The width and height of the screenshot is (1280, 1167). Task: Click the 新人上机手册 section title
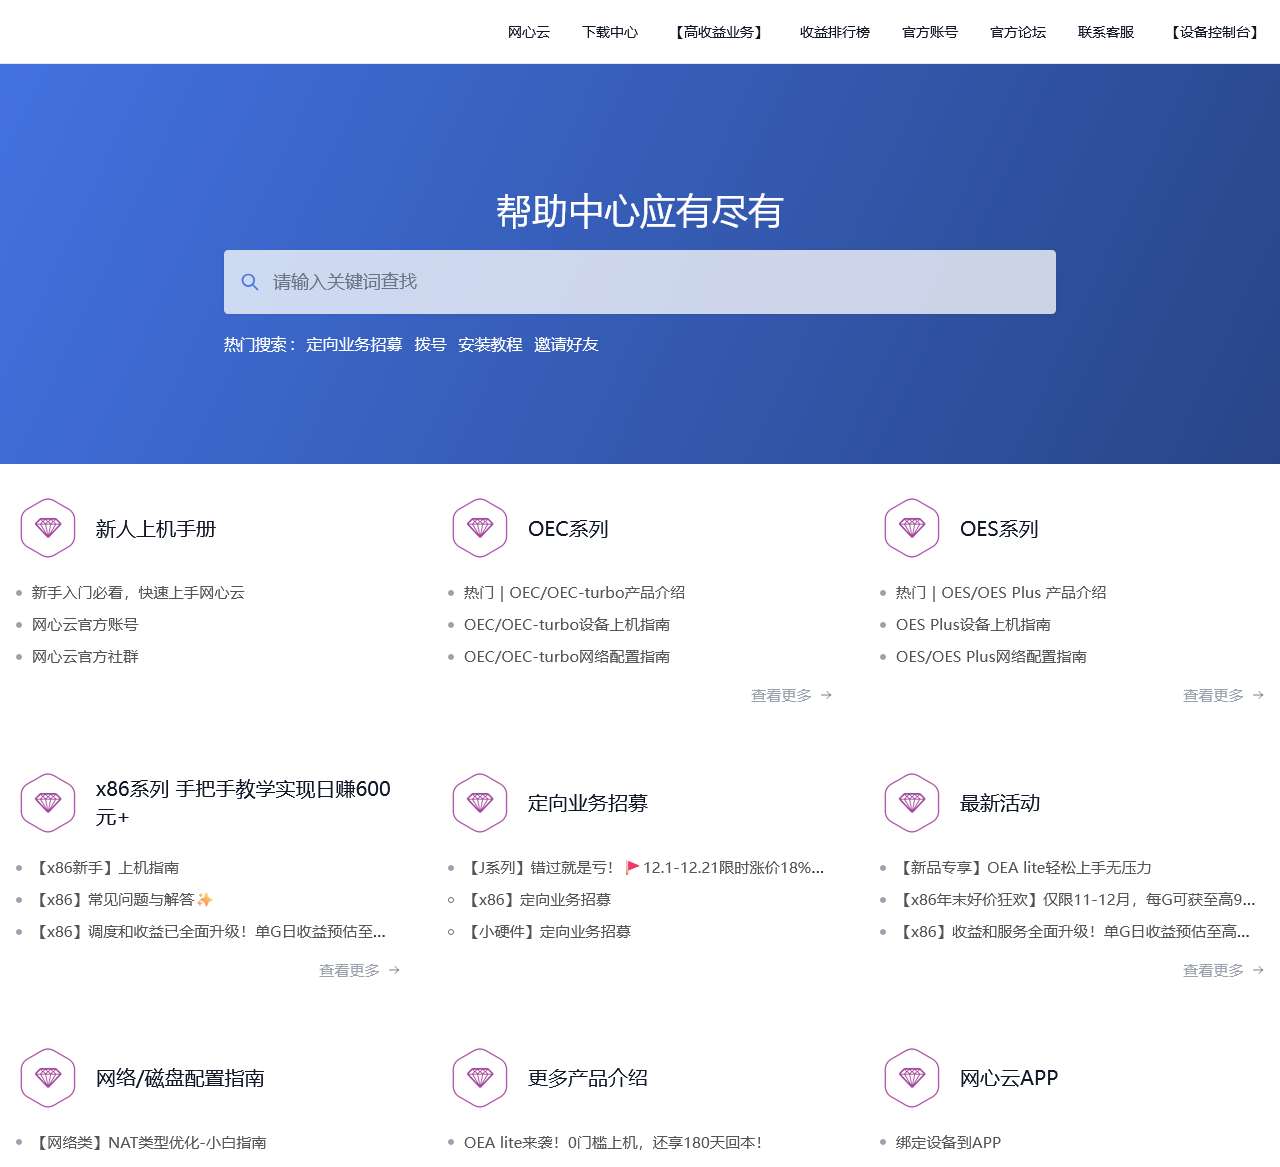click(156, 529)
